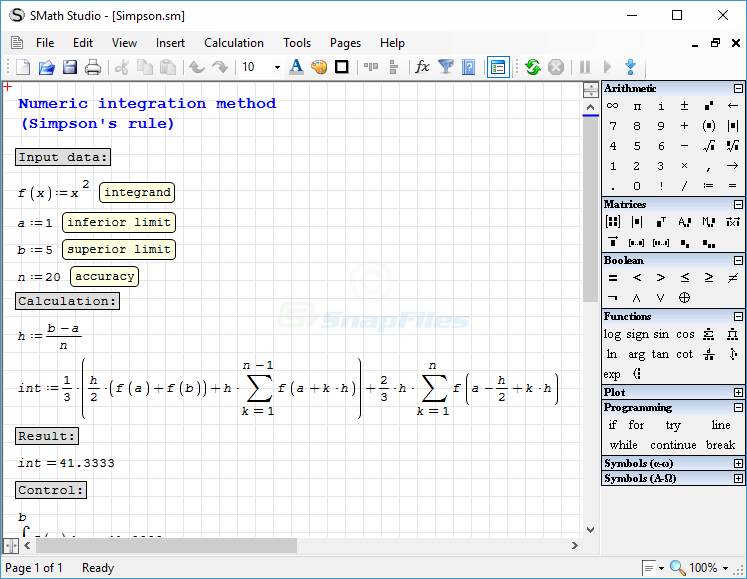The height and width of the screenshot is (579, 747).
Task: Open the Calculation menu
Action: point(234,43)
